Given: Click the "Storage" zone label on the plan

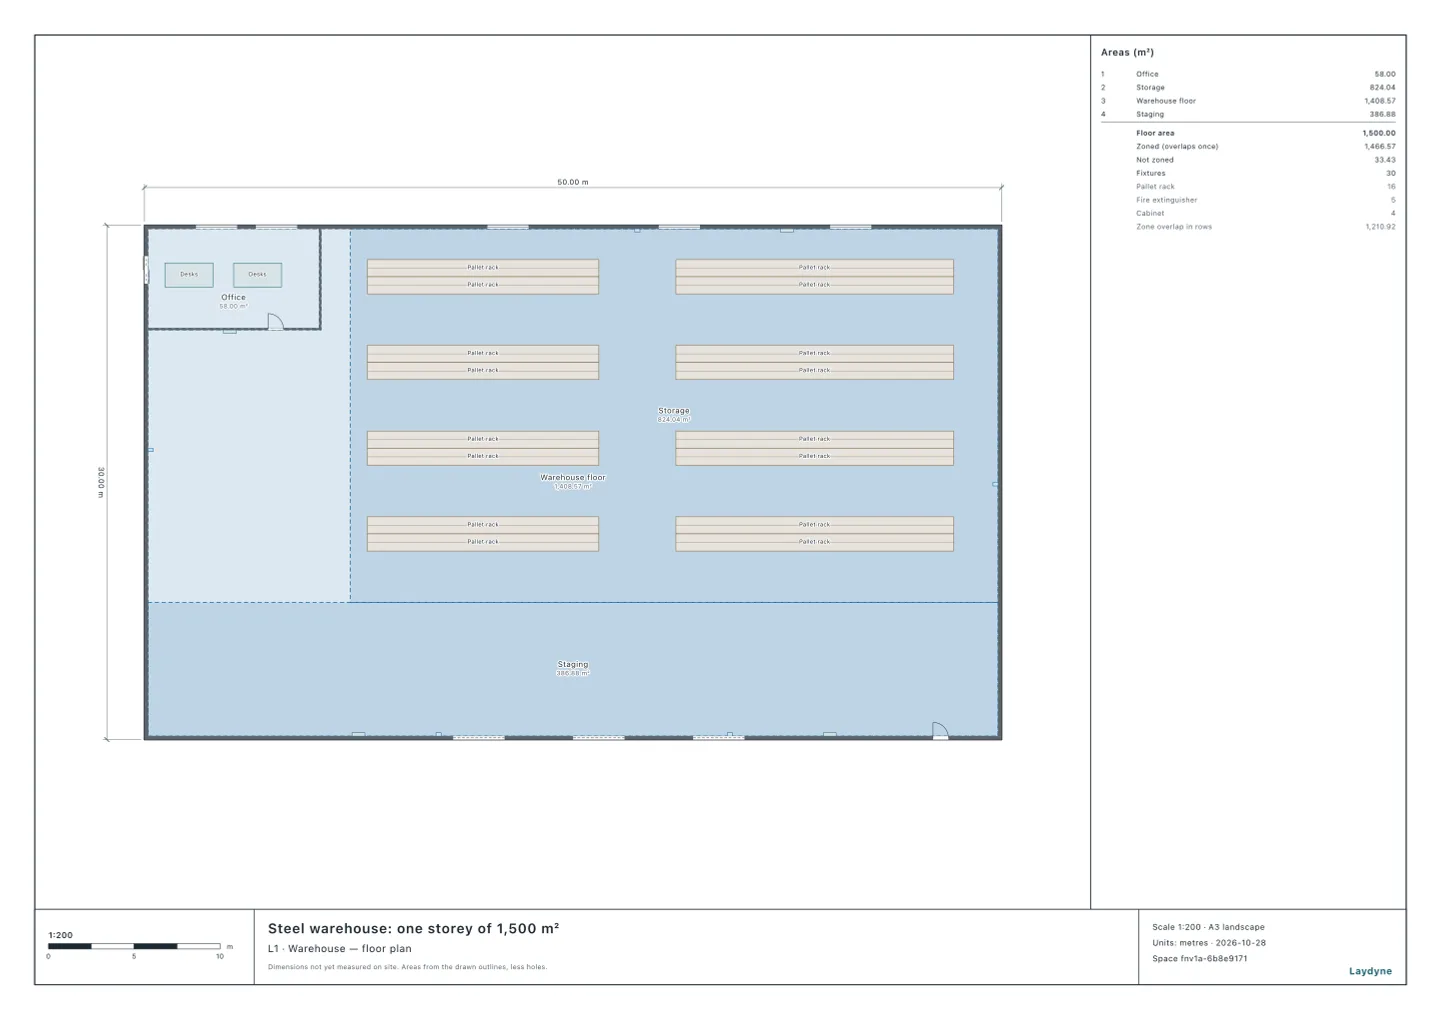Looking at the screenshot, I should [674, 411].
